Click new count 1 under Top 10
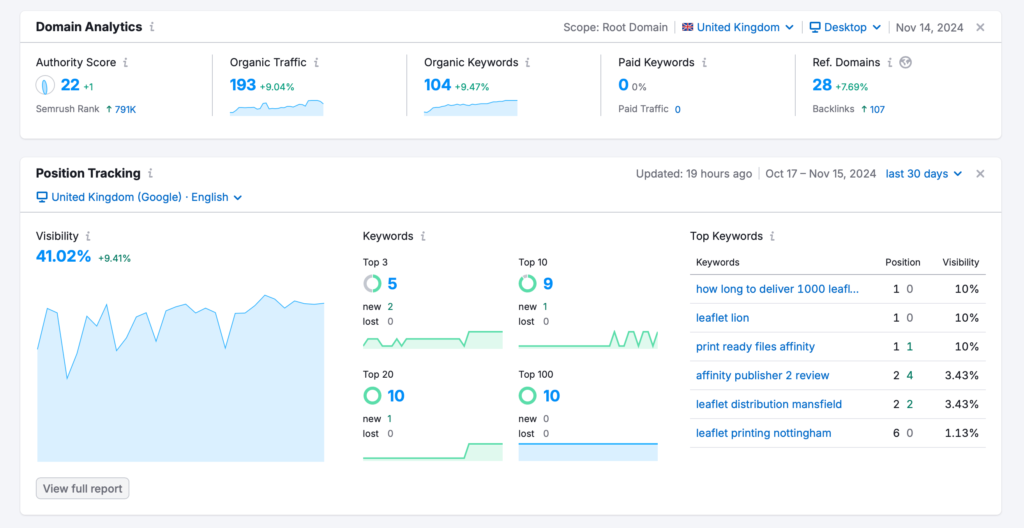 click(x=545, y=306)
